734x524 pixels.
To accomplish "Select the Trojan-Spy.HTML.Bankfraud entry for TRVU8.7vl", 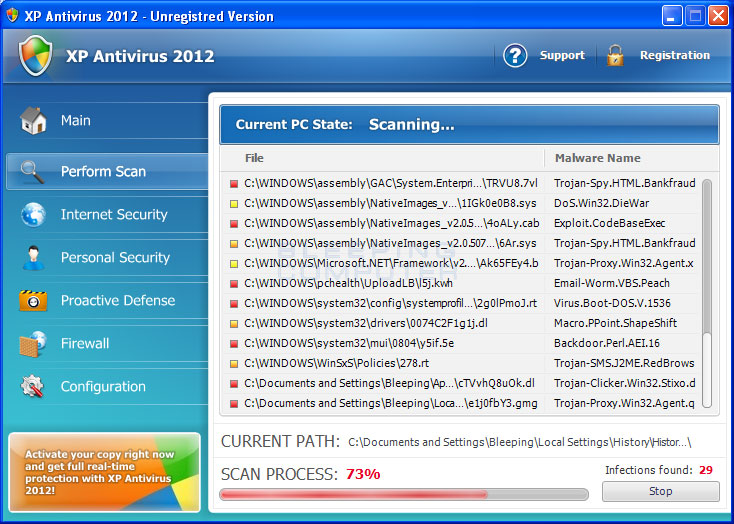I will coord(624,183).
